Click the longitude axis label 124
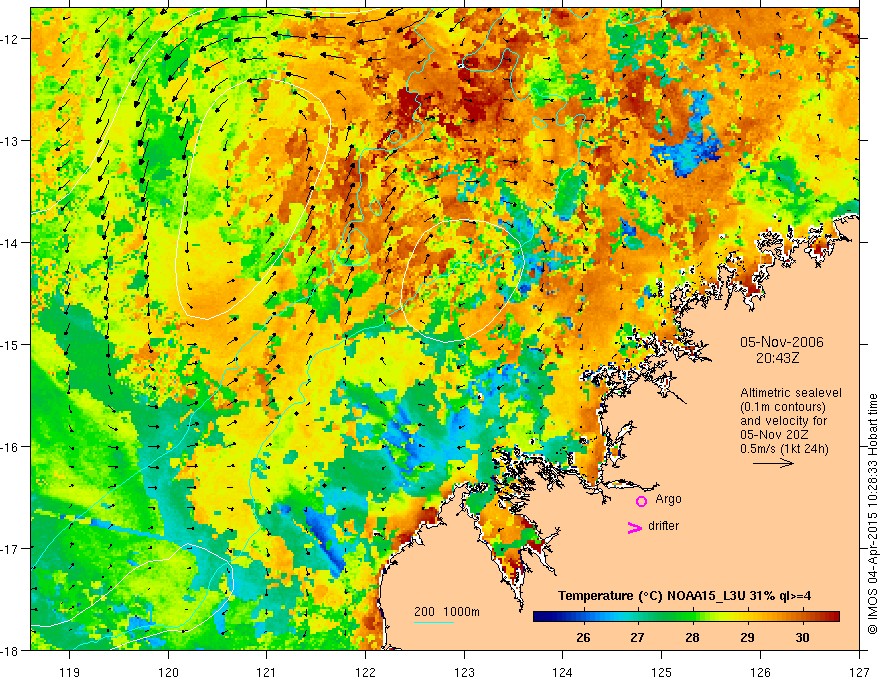880x680 pixels. click(x=563, y=672)
